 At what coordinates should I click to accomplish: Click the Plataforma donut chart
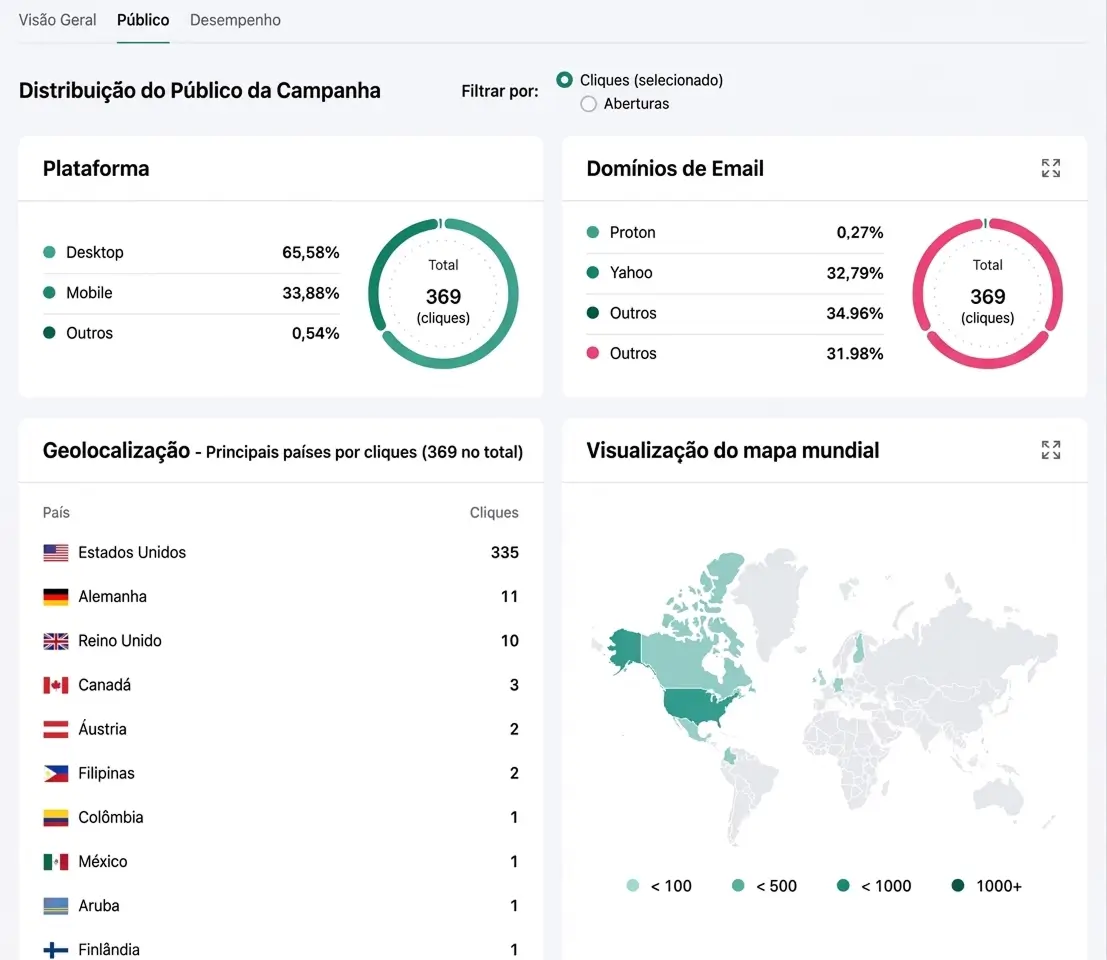[x=443, y=293]
